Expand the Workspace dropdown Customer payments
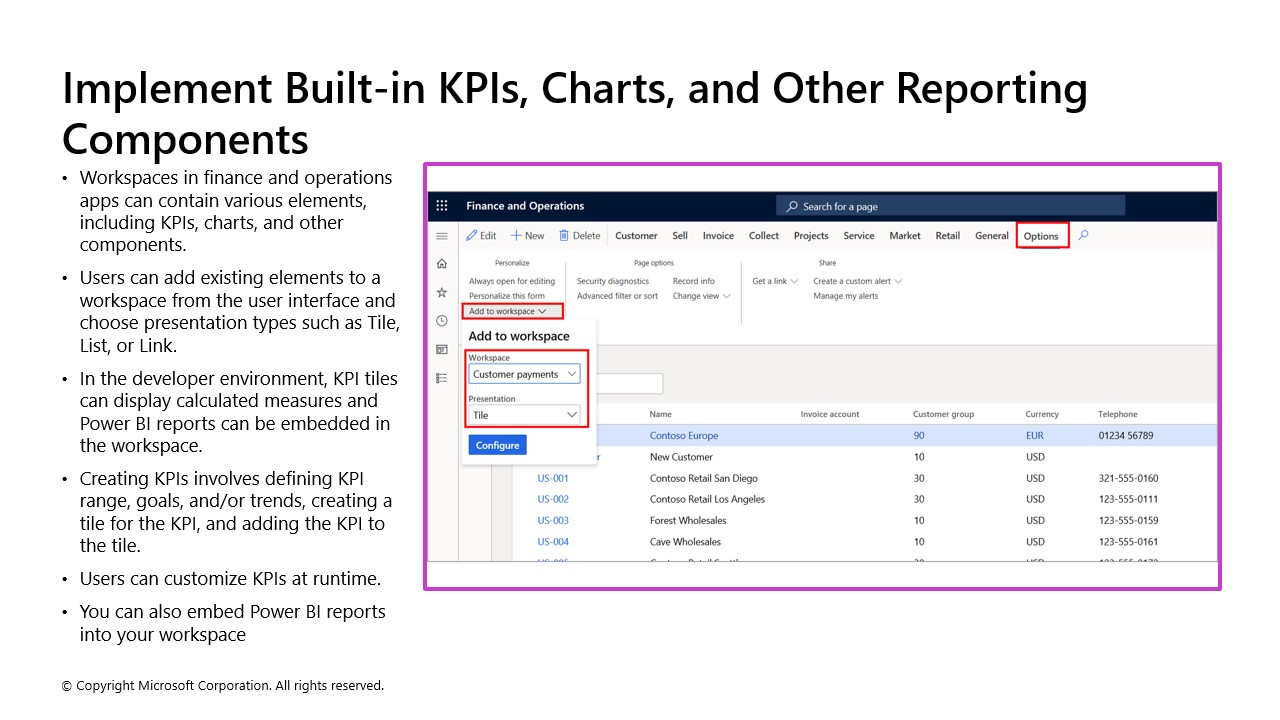The width and height of the screenshot is (1280, 720). (x=525, y=374)
